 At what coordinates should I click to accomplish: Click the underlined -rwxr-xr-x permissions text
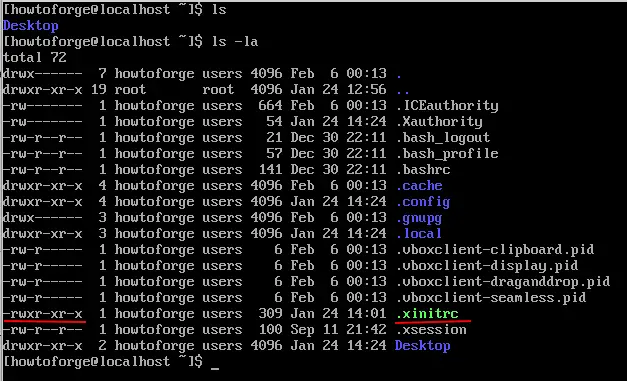[x=43, y=313]
